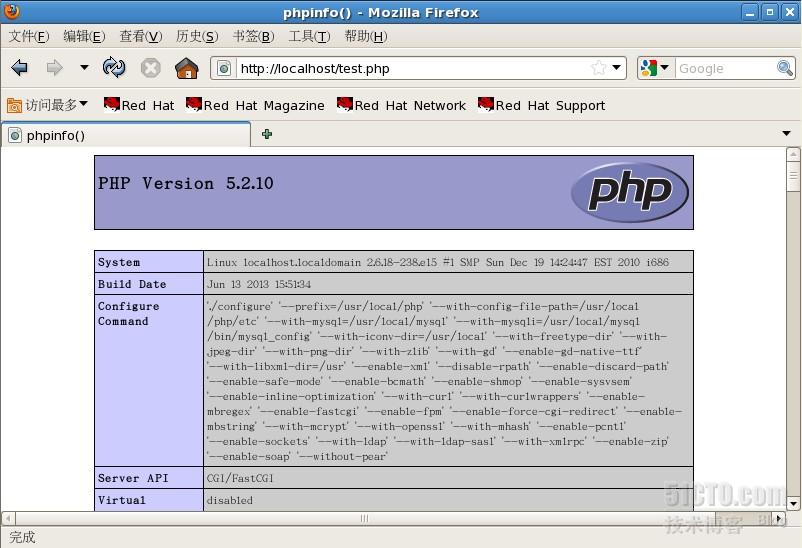Open the 书签(B) menu
Image resolution: width=802 pixels, height=548 pixels.
pos(253,36)
